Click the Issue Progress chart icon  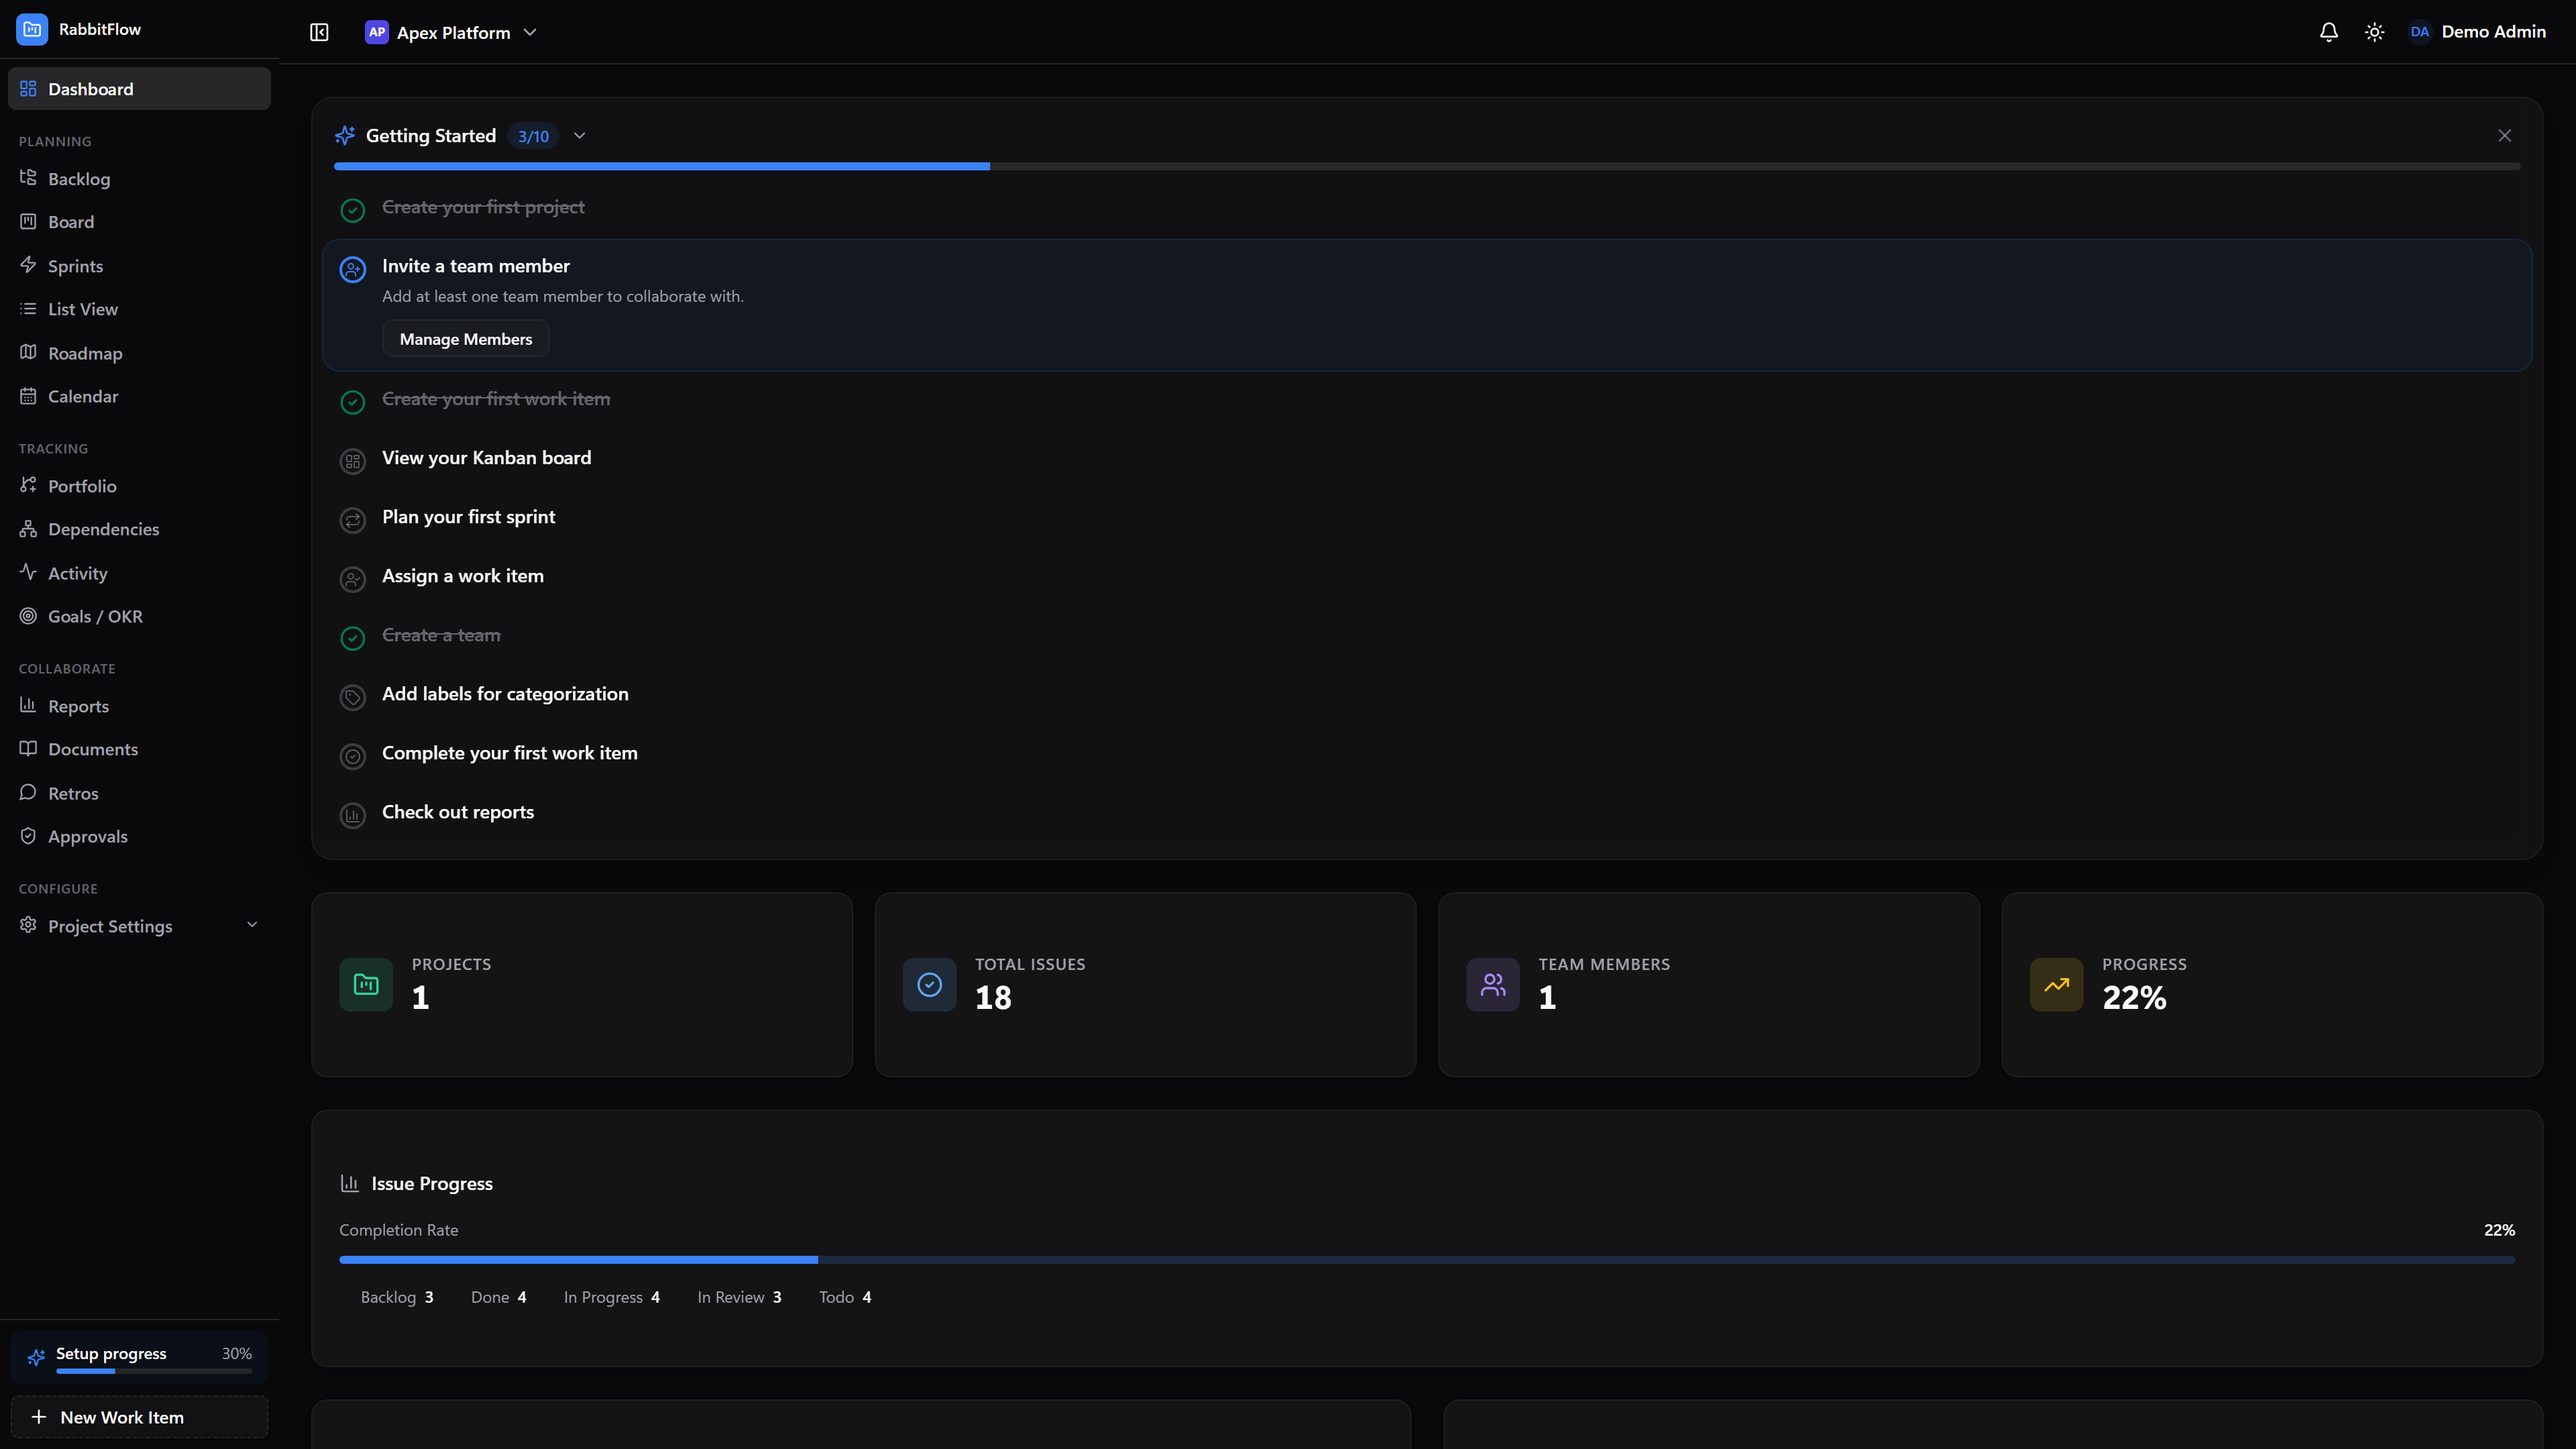pos(350,1184)
